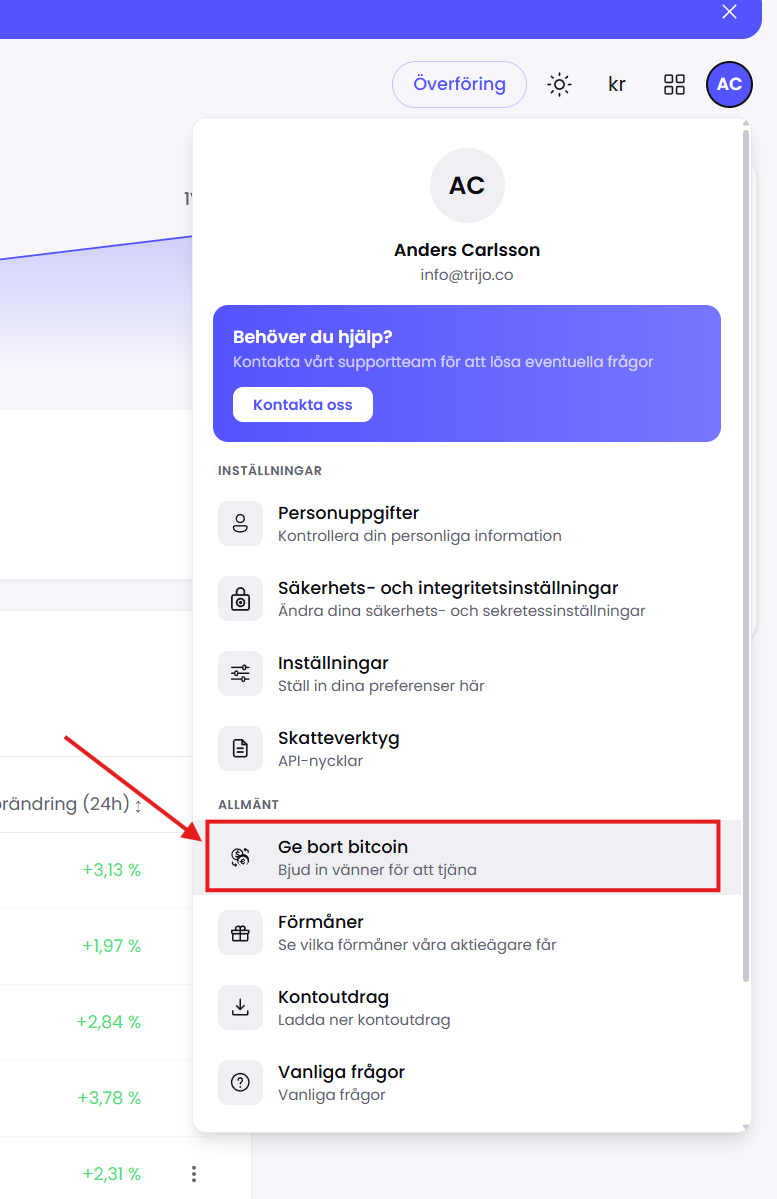Click the Inställningar sliders icon
This screenshot has width=777, height=1199.
coord(240,674)
